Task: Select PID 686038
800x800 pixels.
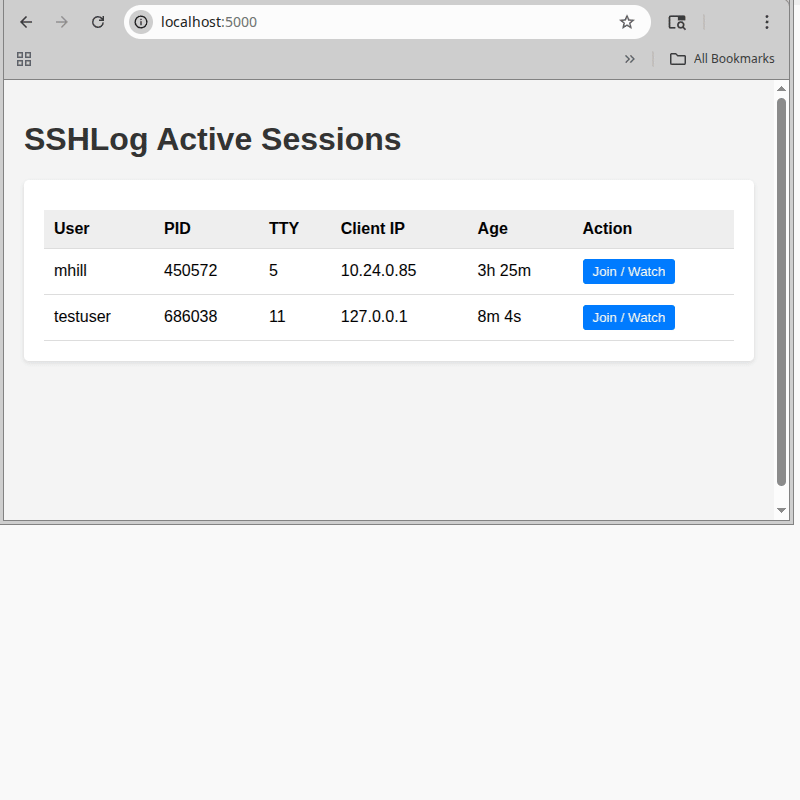Action: coord(190,316)
